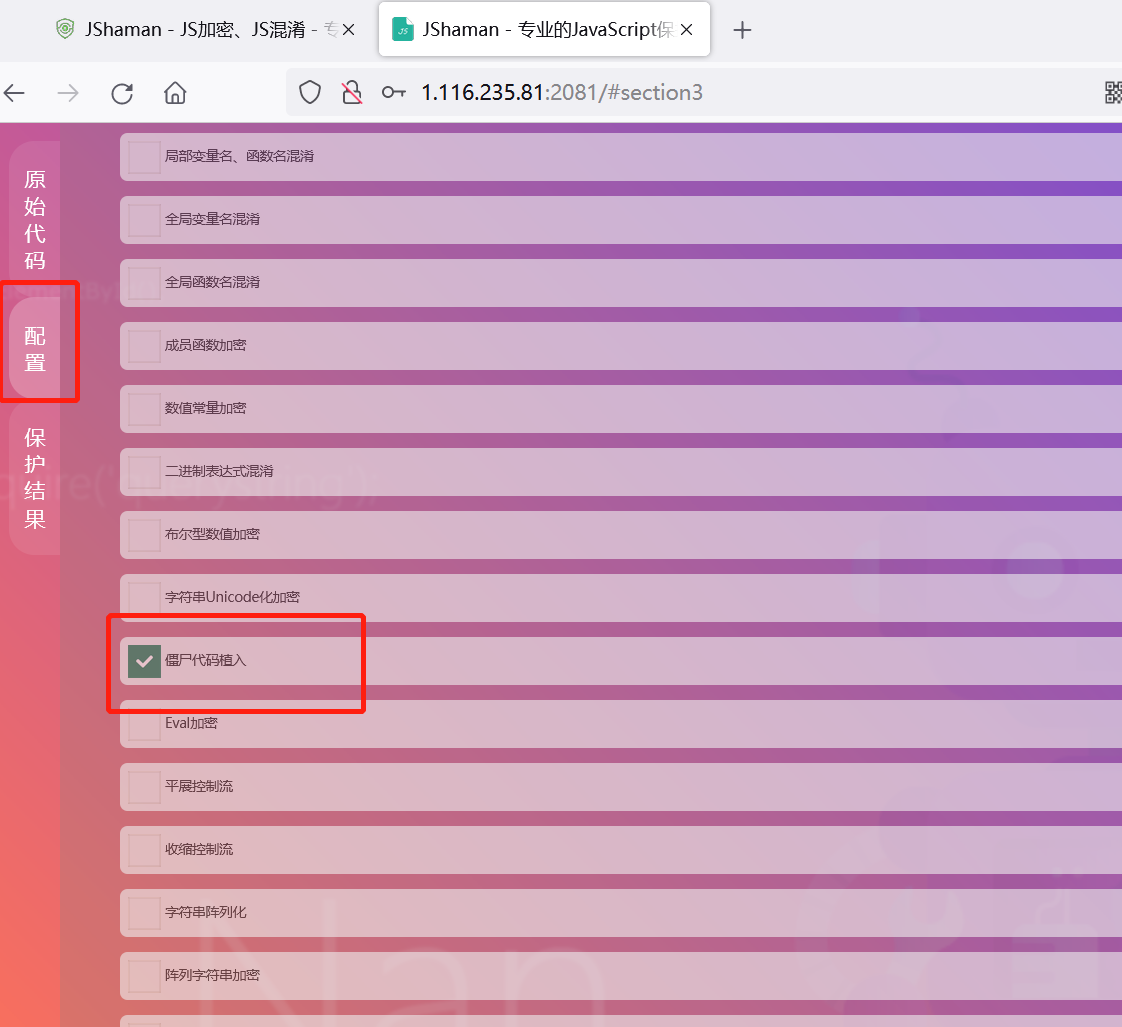Image resolution: width=1122 pixels, height=1027 pixels.
Task: Tick the 成员函数加密 checkbox
Action: [x=144, y=346]
